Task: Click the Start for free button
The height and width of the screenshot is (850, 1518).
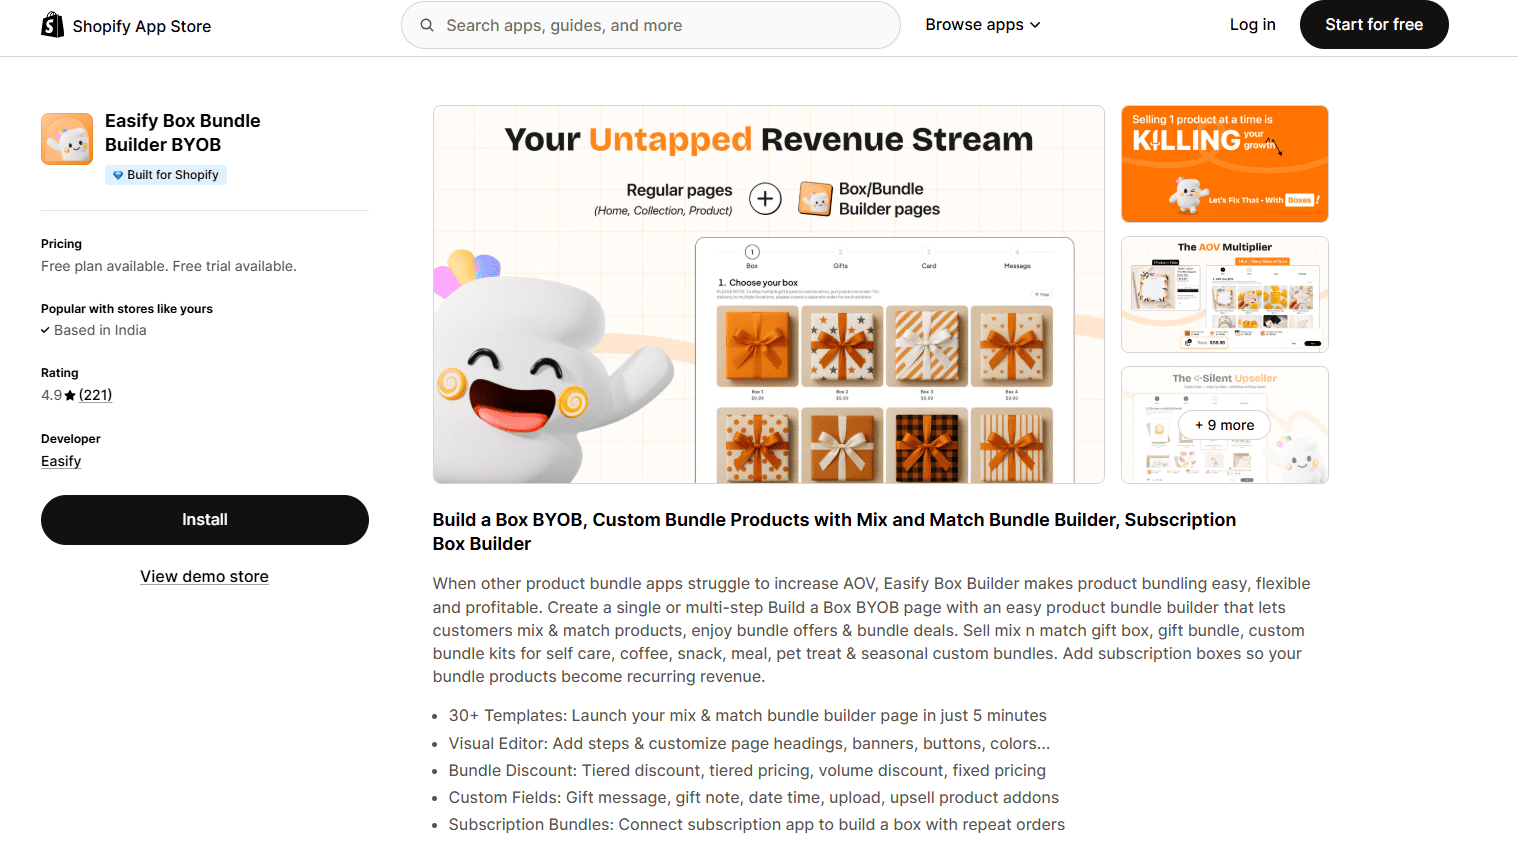Action: pyautogui.click(x=1374, y=25)
